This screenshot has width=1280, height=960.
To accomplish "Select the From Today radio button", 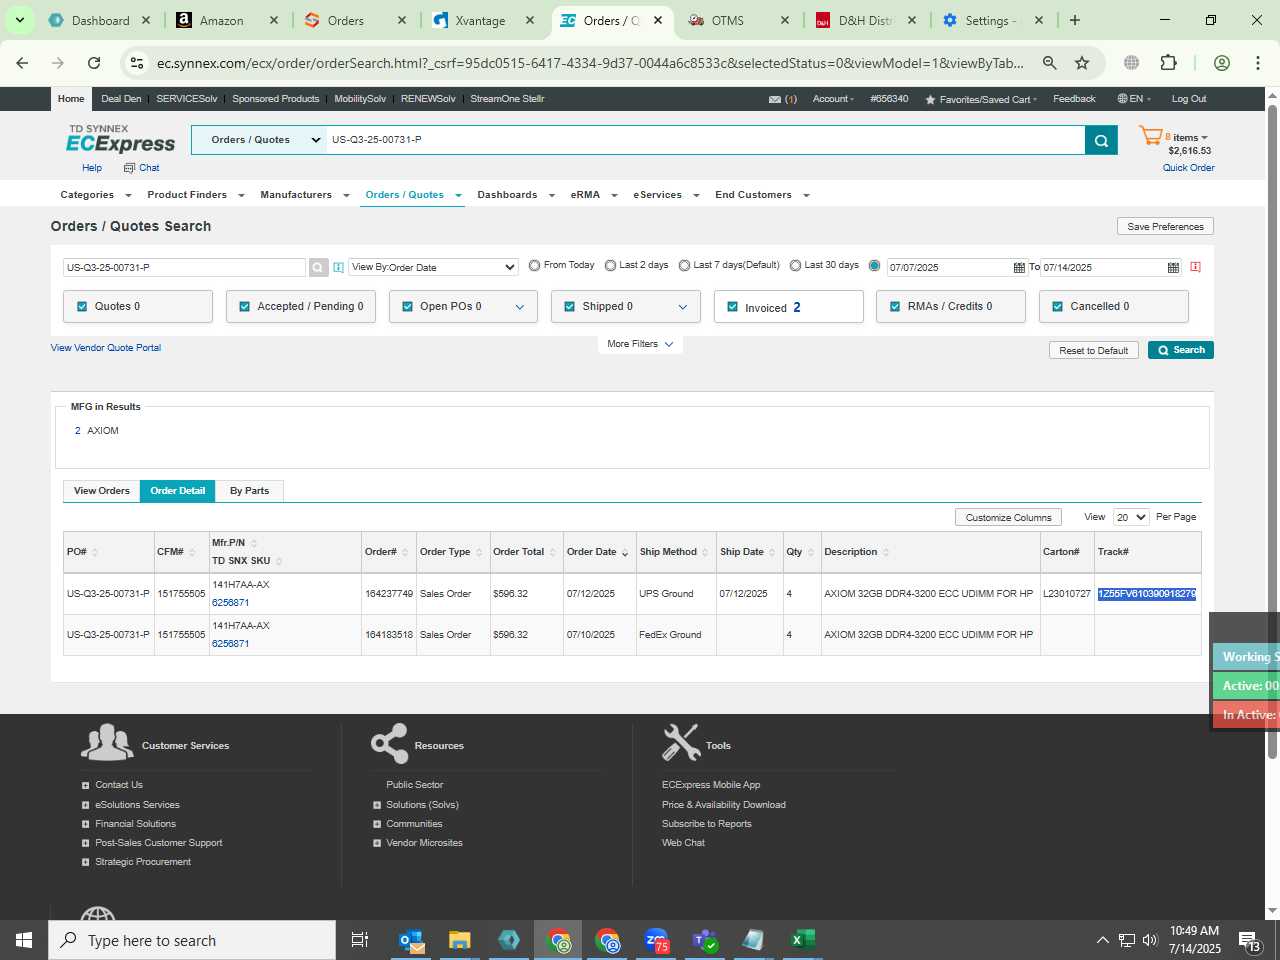I will click(535, 266).
